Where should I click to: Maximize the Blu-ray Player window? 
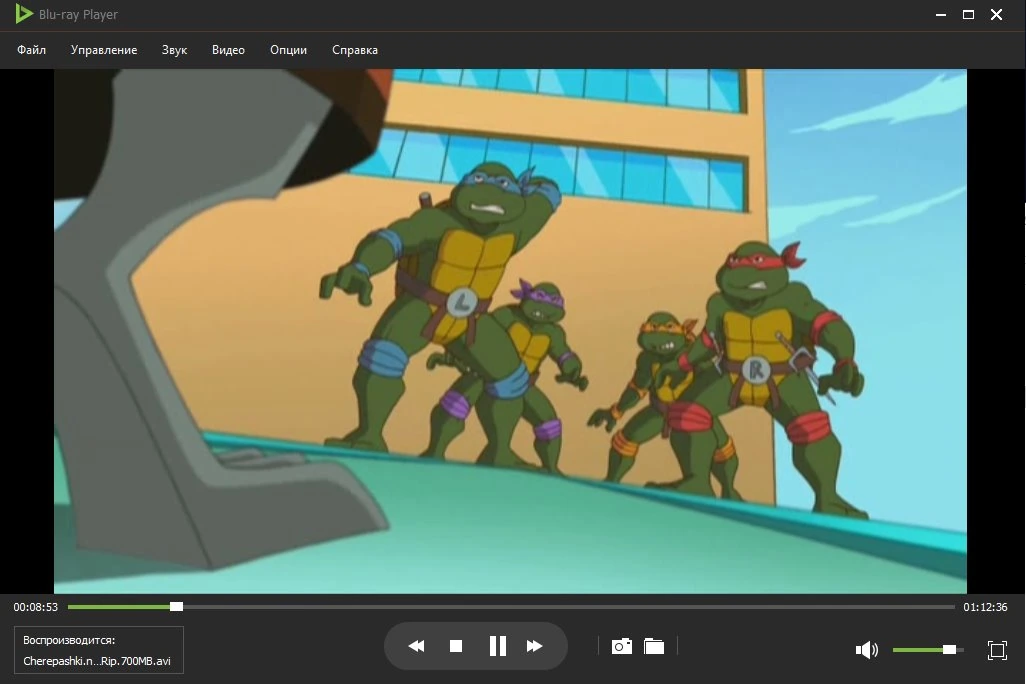click(968, 14)
